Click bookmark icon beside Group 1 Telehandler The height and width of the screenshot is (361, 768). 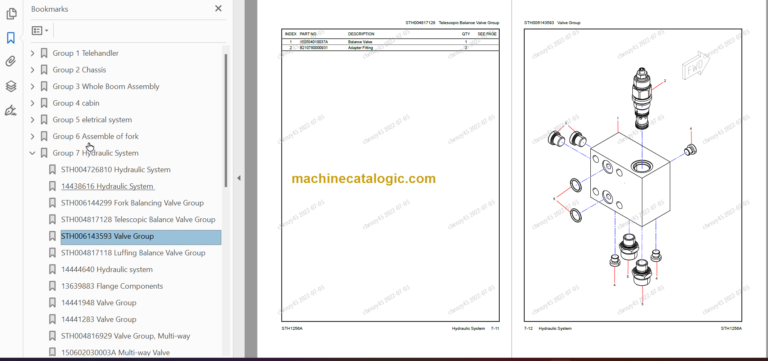point(44,53)
